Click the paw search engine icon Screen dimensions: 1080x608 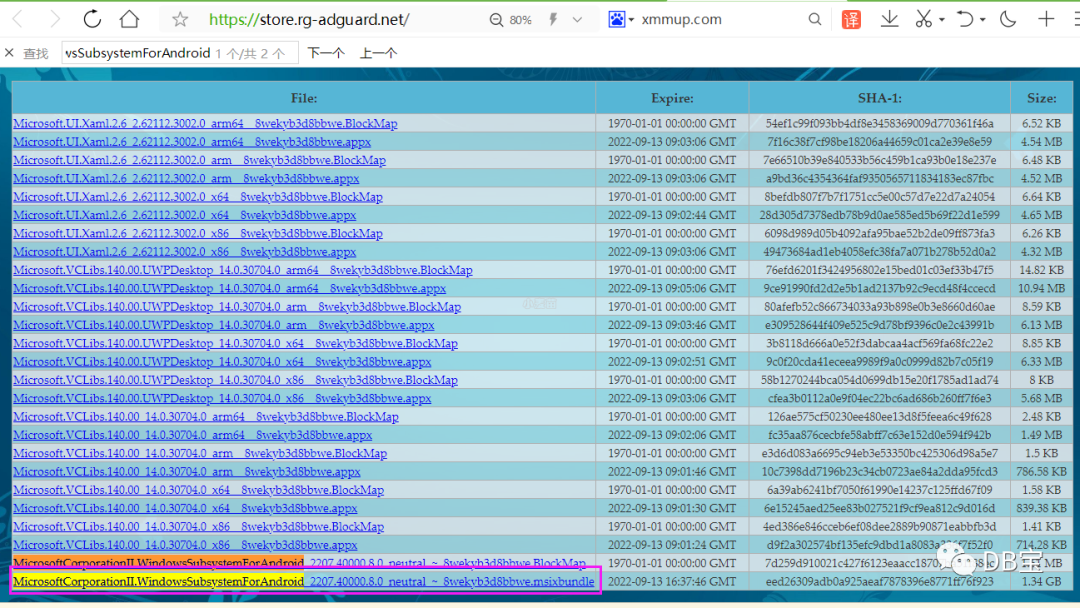pyautogui.click(x=616, y=19)
